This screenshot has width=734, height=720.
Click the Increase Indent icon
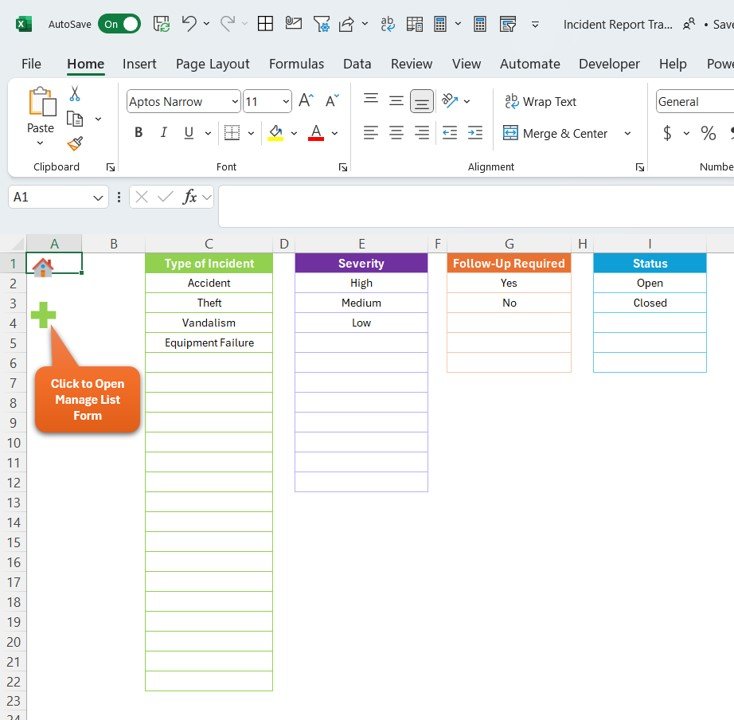475,133
